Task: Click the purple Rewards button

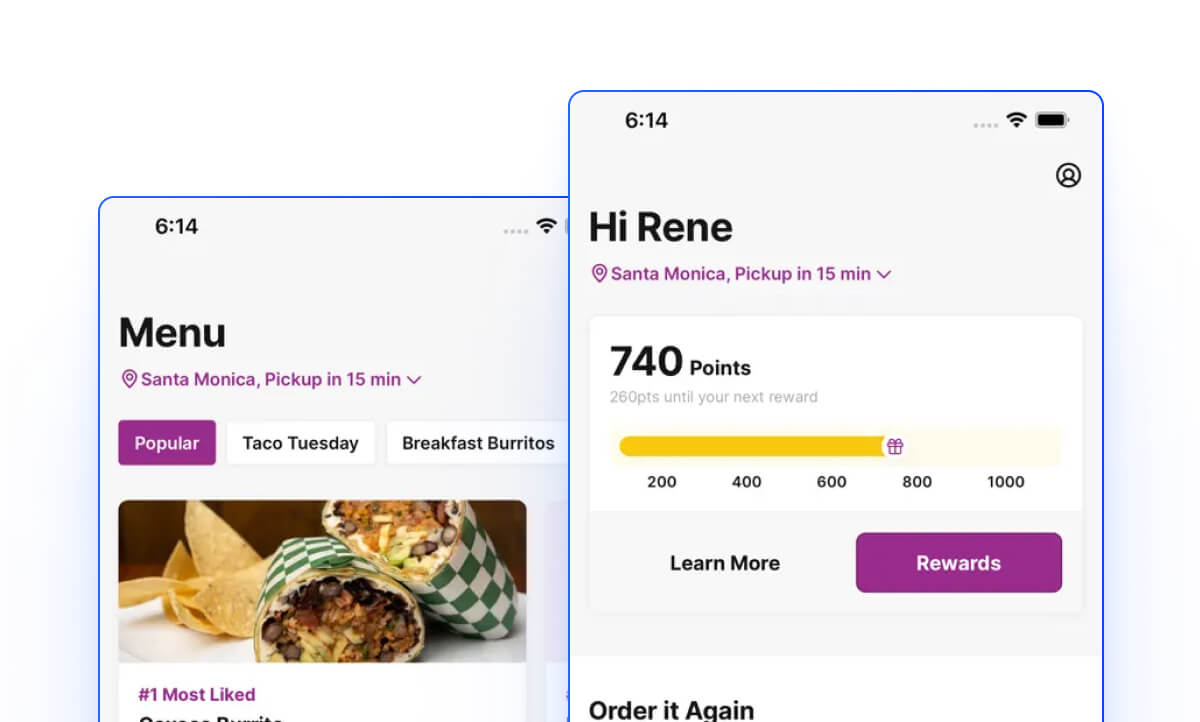Action: [x=959, y=563]
